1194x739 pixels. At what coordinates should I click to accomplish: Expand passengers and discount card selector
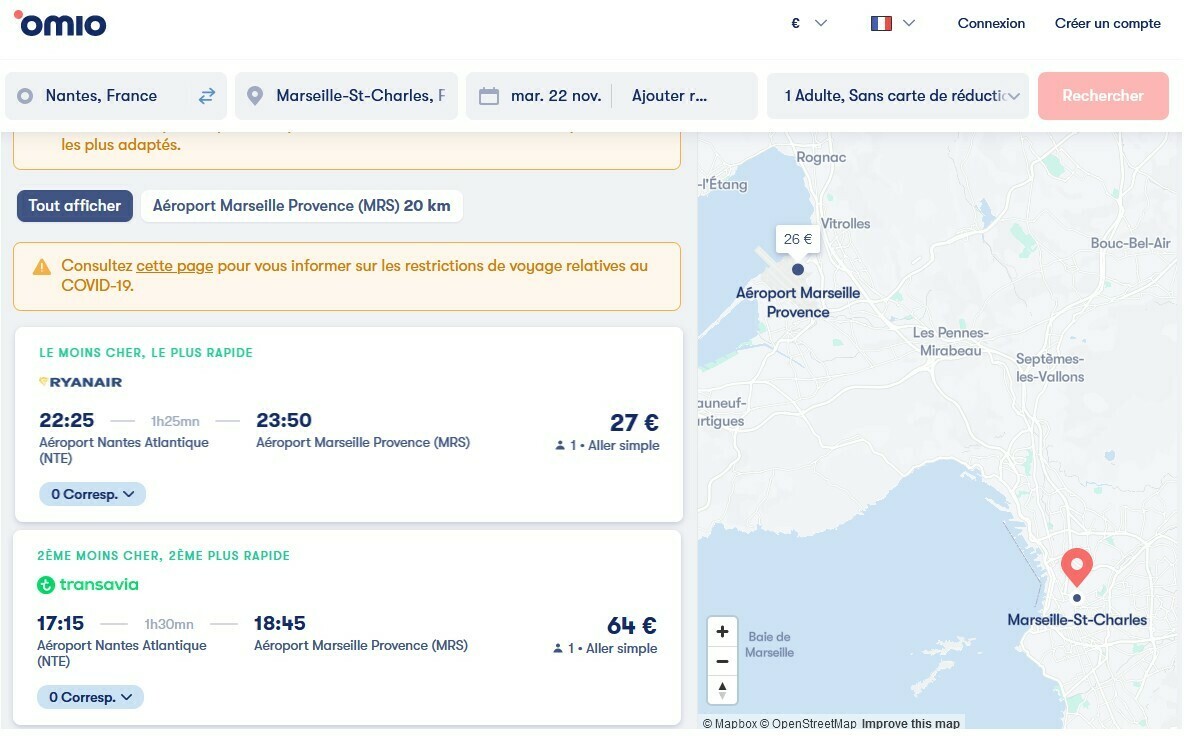[897, 96]
